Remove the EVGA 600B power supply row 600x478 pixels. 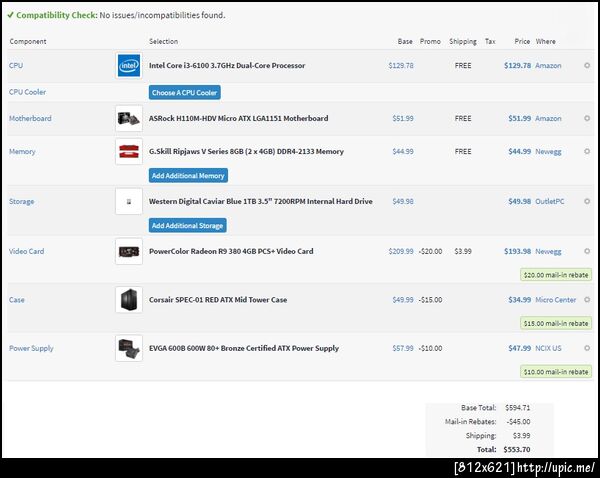587,348
